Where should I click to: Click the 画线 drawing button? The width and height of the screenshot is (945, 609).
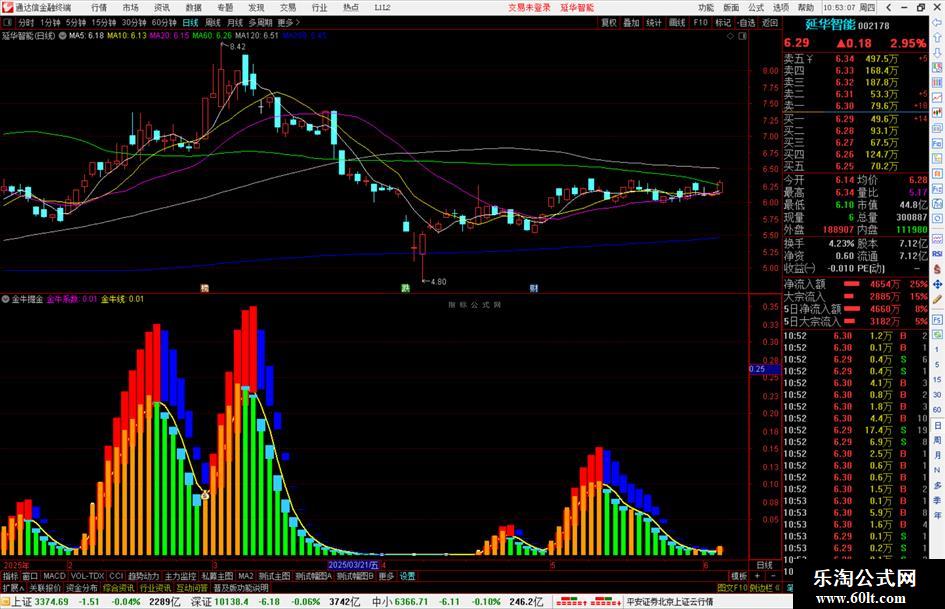click(x=677, y=23)
